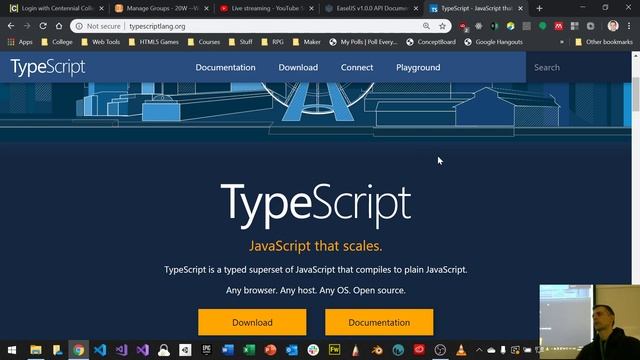
Task: Open the ConceptBoard bookmark
Action: [x=431, y=42]
